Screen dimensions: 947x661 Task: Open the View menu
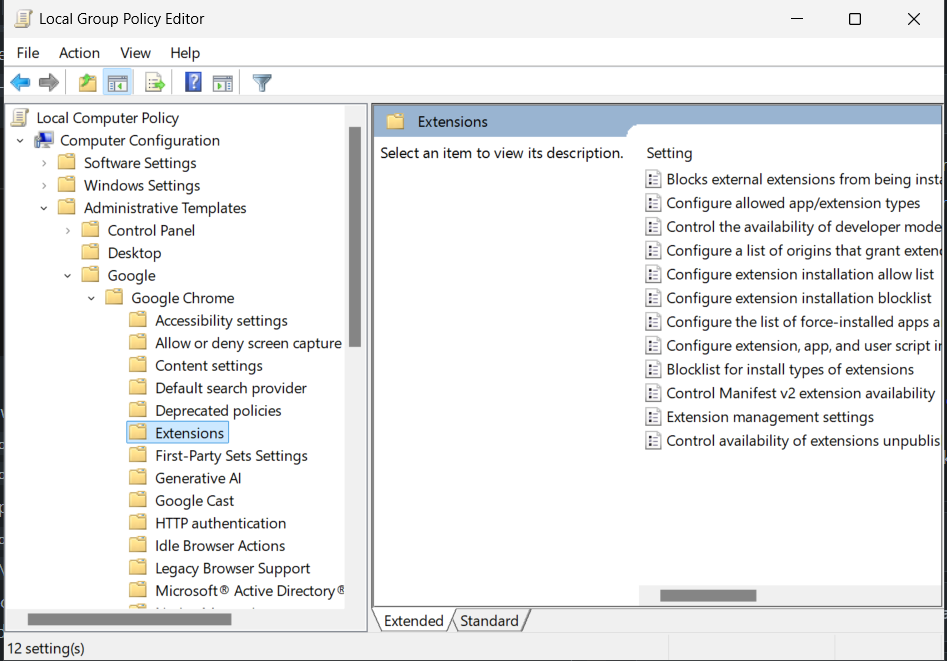pos(135,53)
